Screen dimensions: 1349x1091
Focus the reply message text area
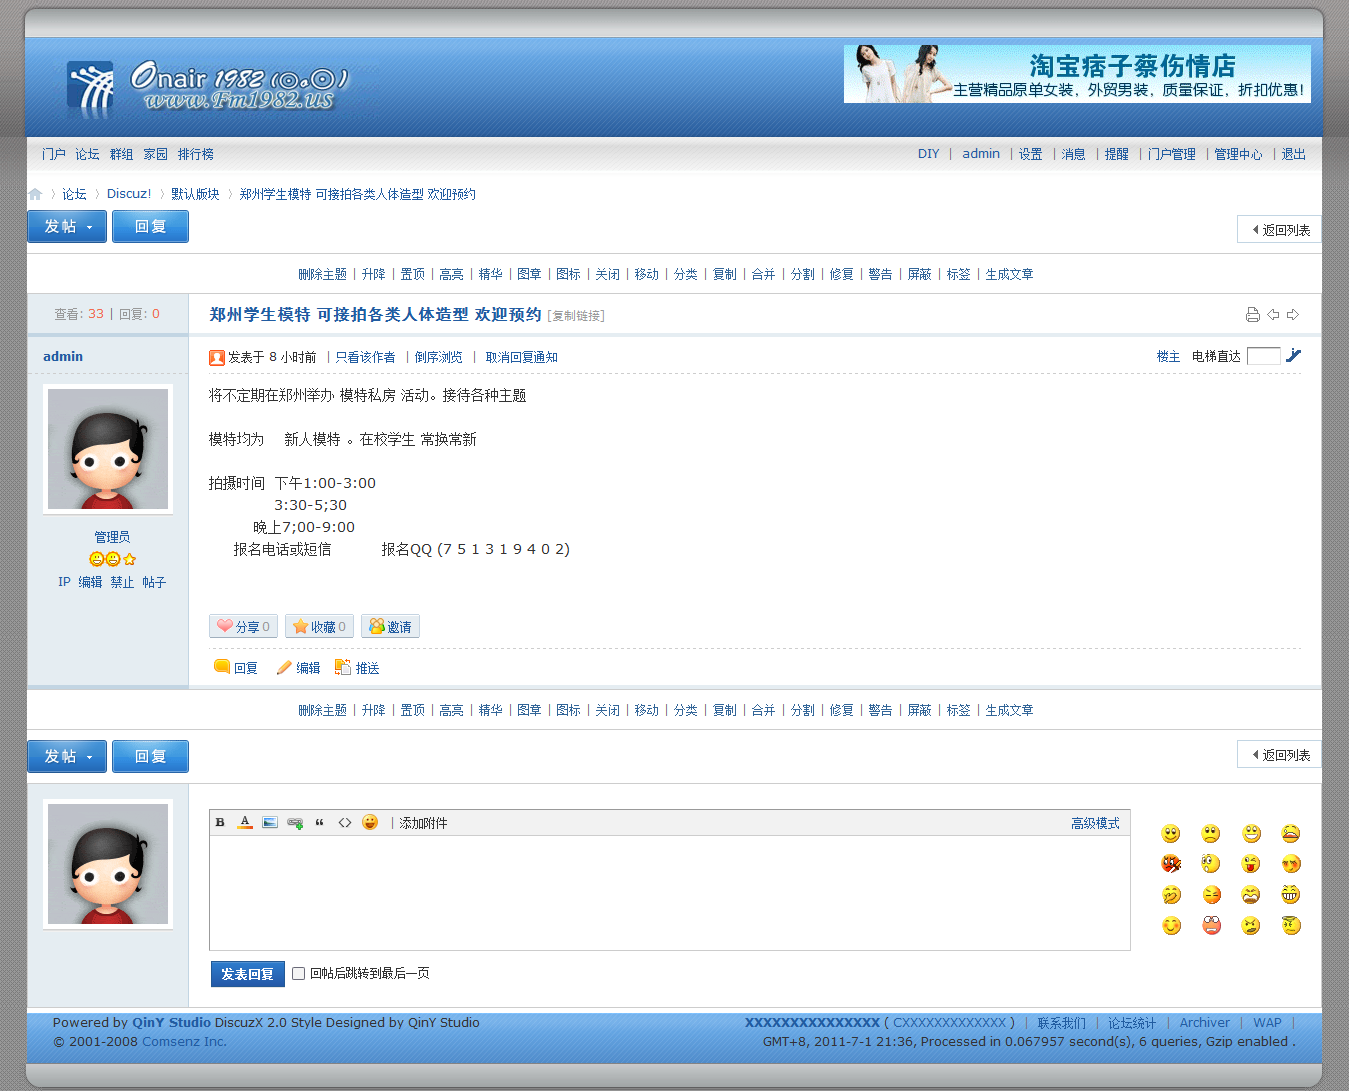point(670,893)
